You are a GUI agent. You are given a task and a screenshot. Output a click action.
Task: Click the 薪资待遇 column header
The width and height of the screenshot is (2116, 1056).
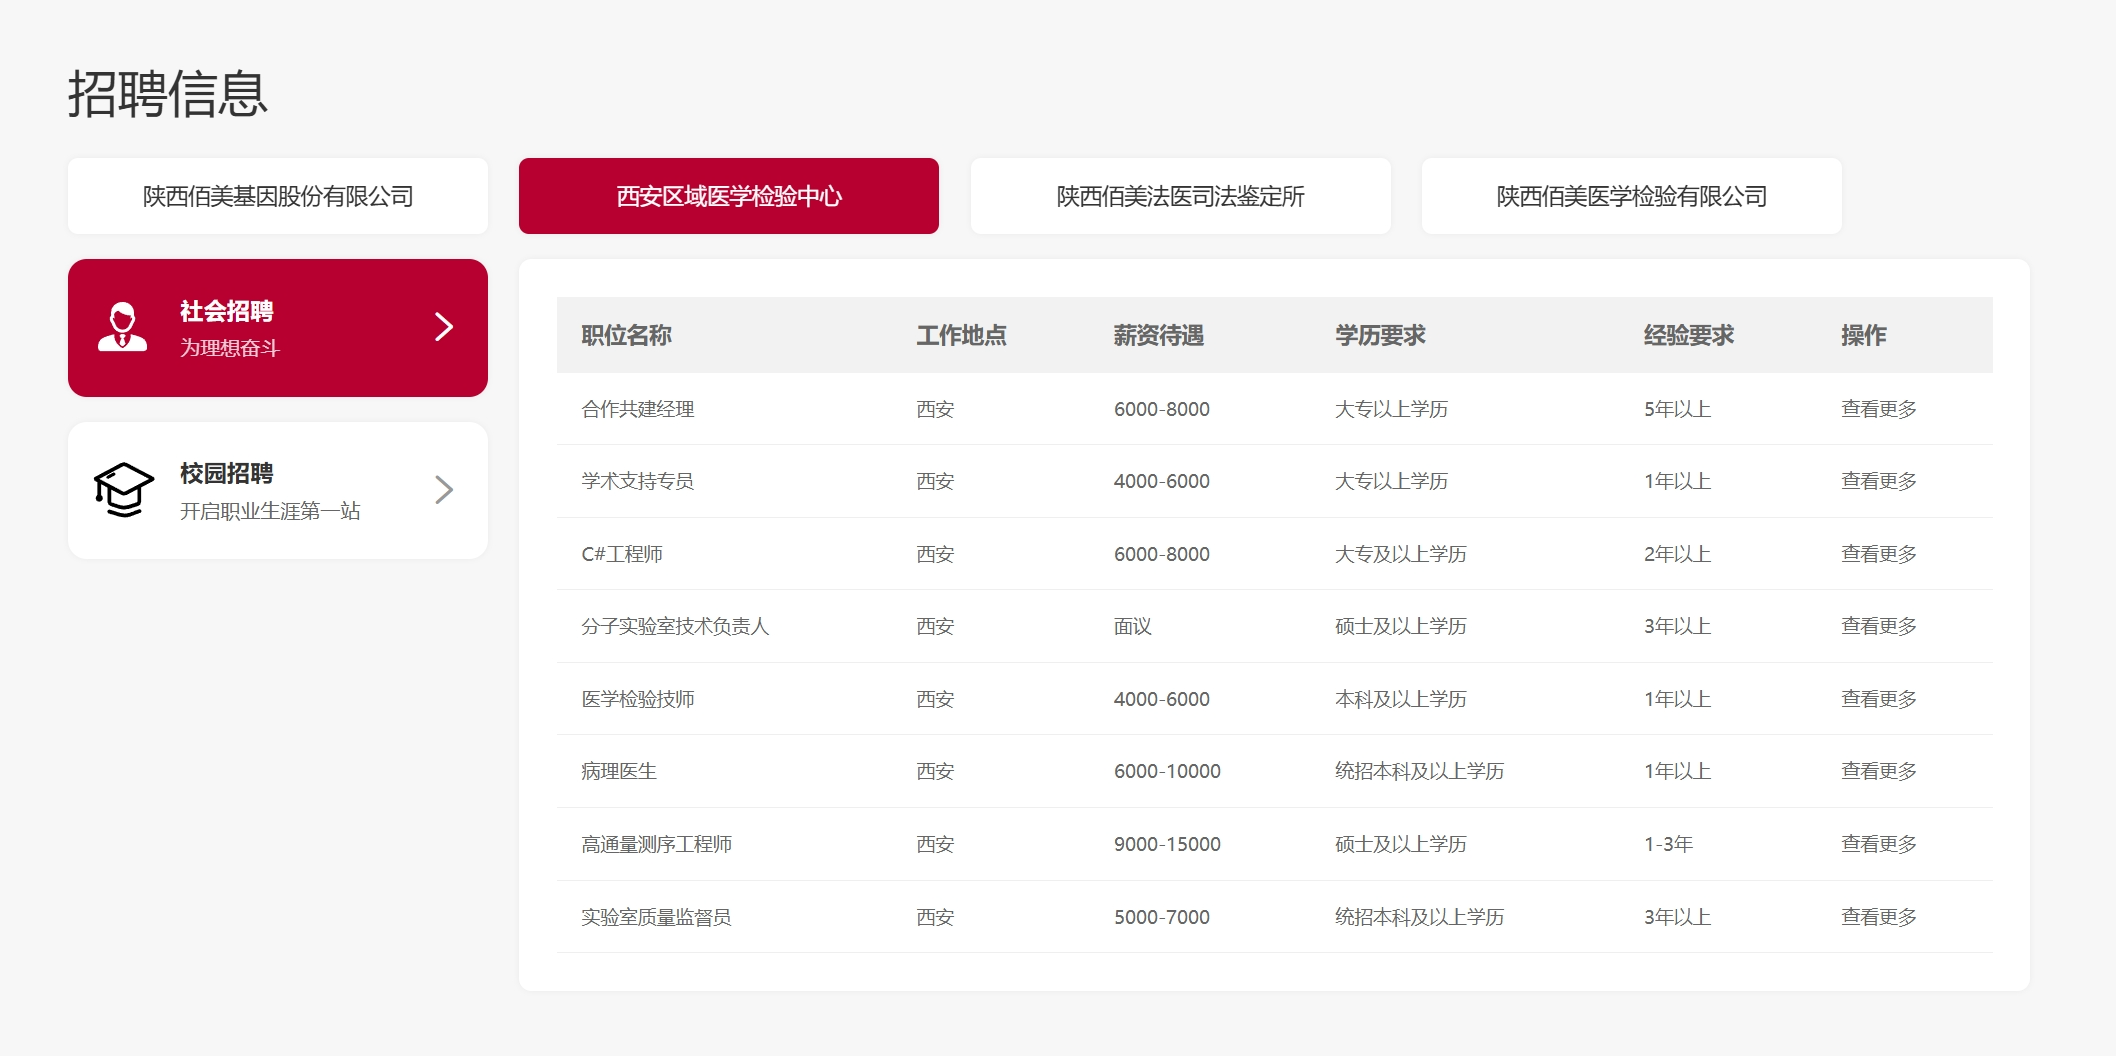pyautogui.click(x=1159, y=335)
